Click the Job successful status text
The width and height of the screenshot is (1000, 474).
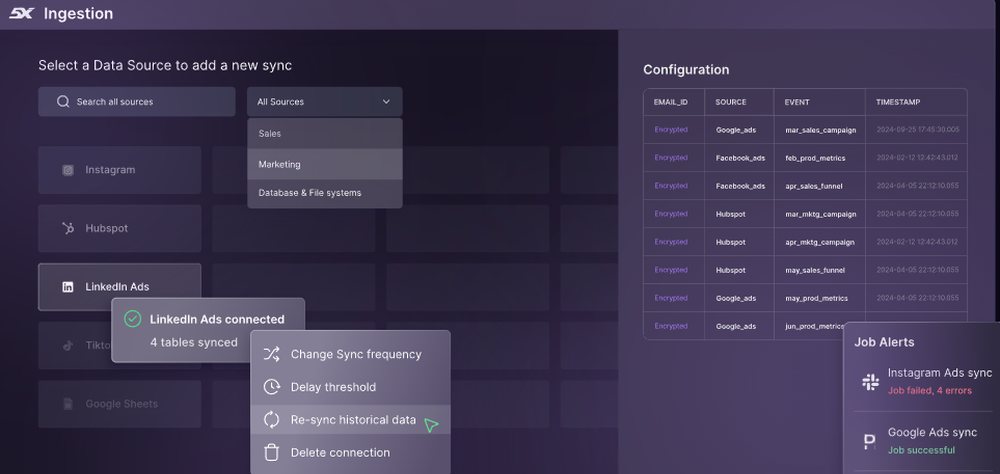tap(921, 450)
